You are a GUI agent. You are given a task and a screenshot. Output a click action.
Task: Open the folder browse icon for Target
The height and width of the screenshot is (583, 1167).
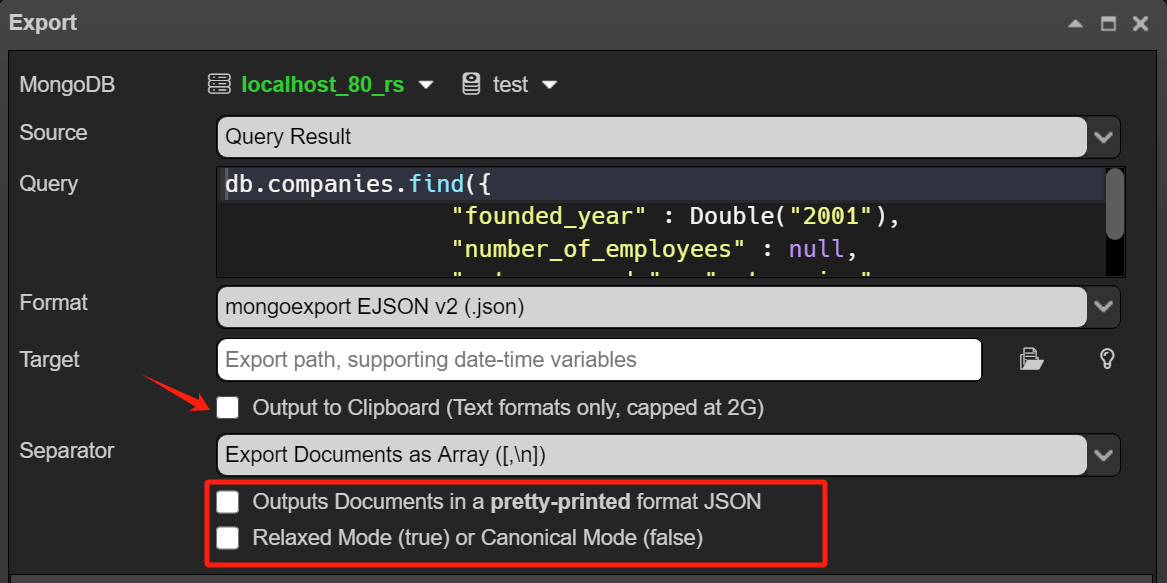click(x=1032, y=359)
